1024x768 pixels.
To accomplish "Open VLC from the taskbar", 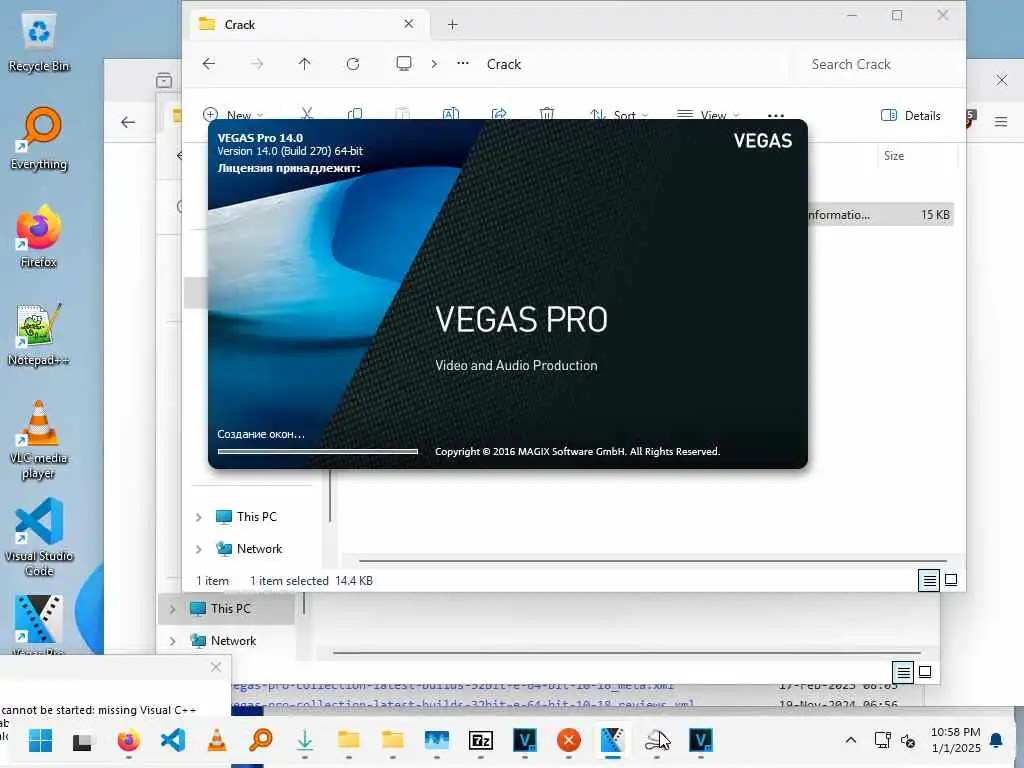I will (x=217, y=741).
